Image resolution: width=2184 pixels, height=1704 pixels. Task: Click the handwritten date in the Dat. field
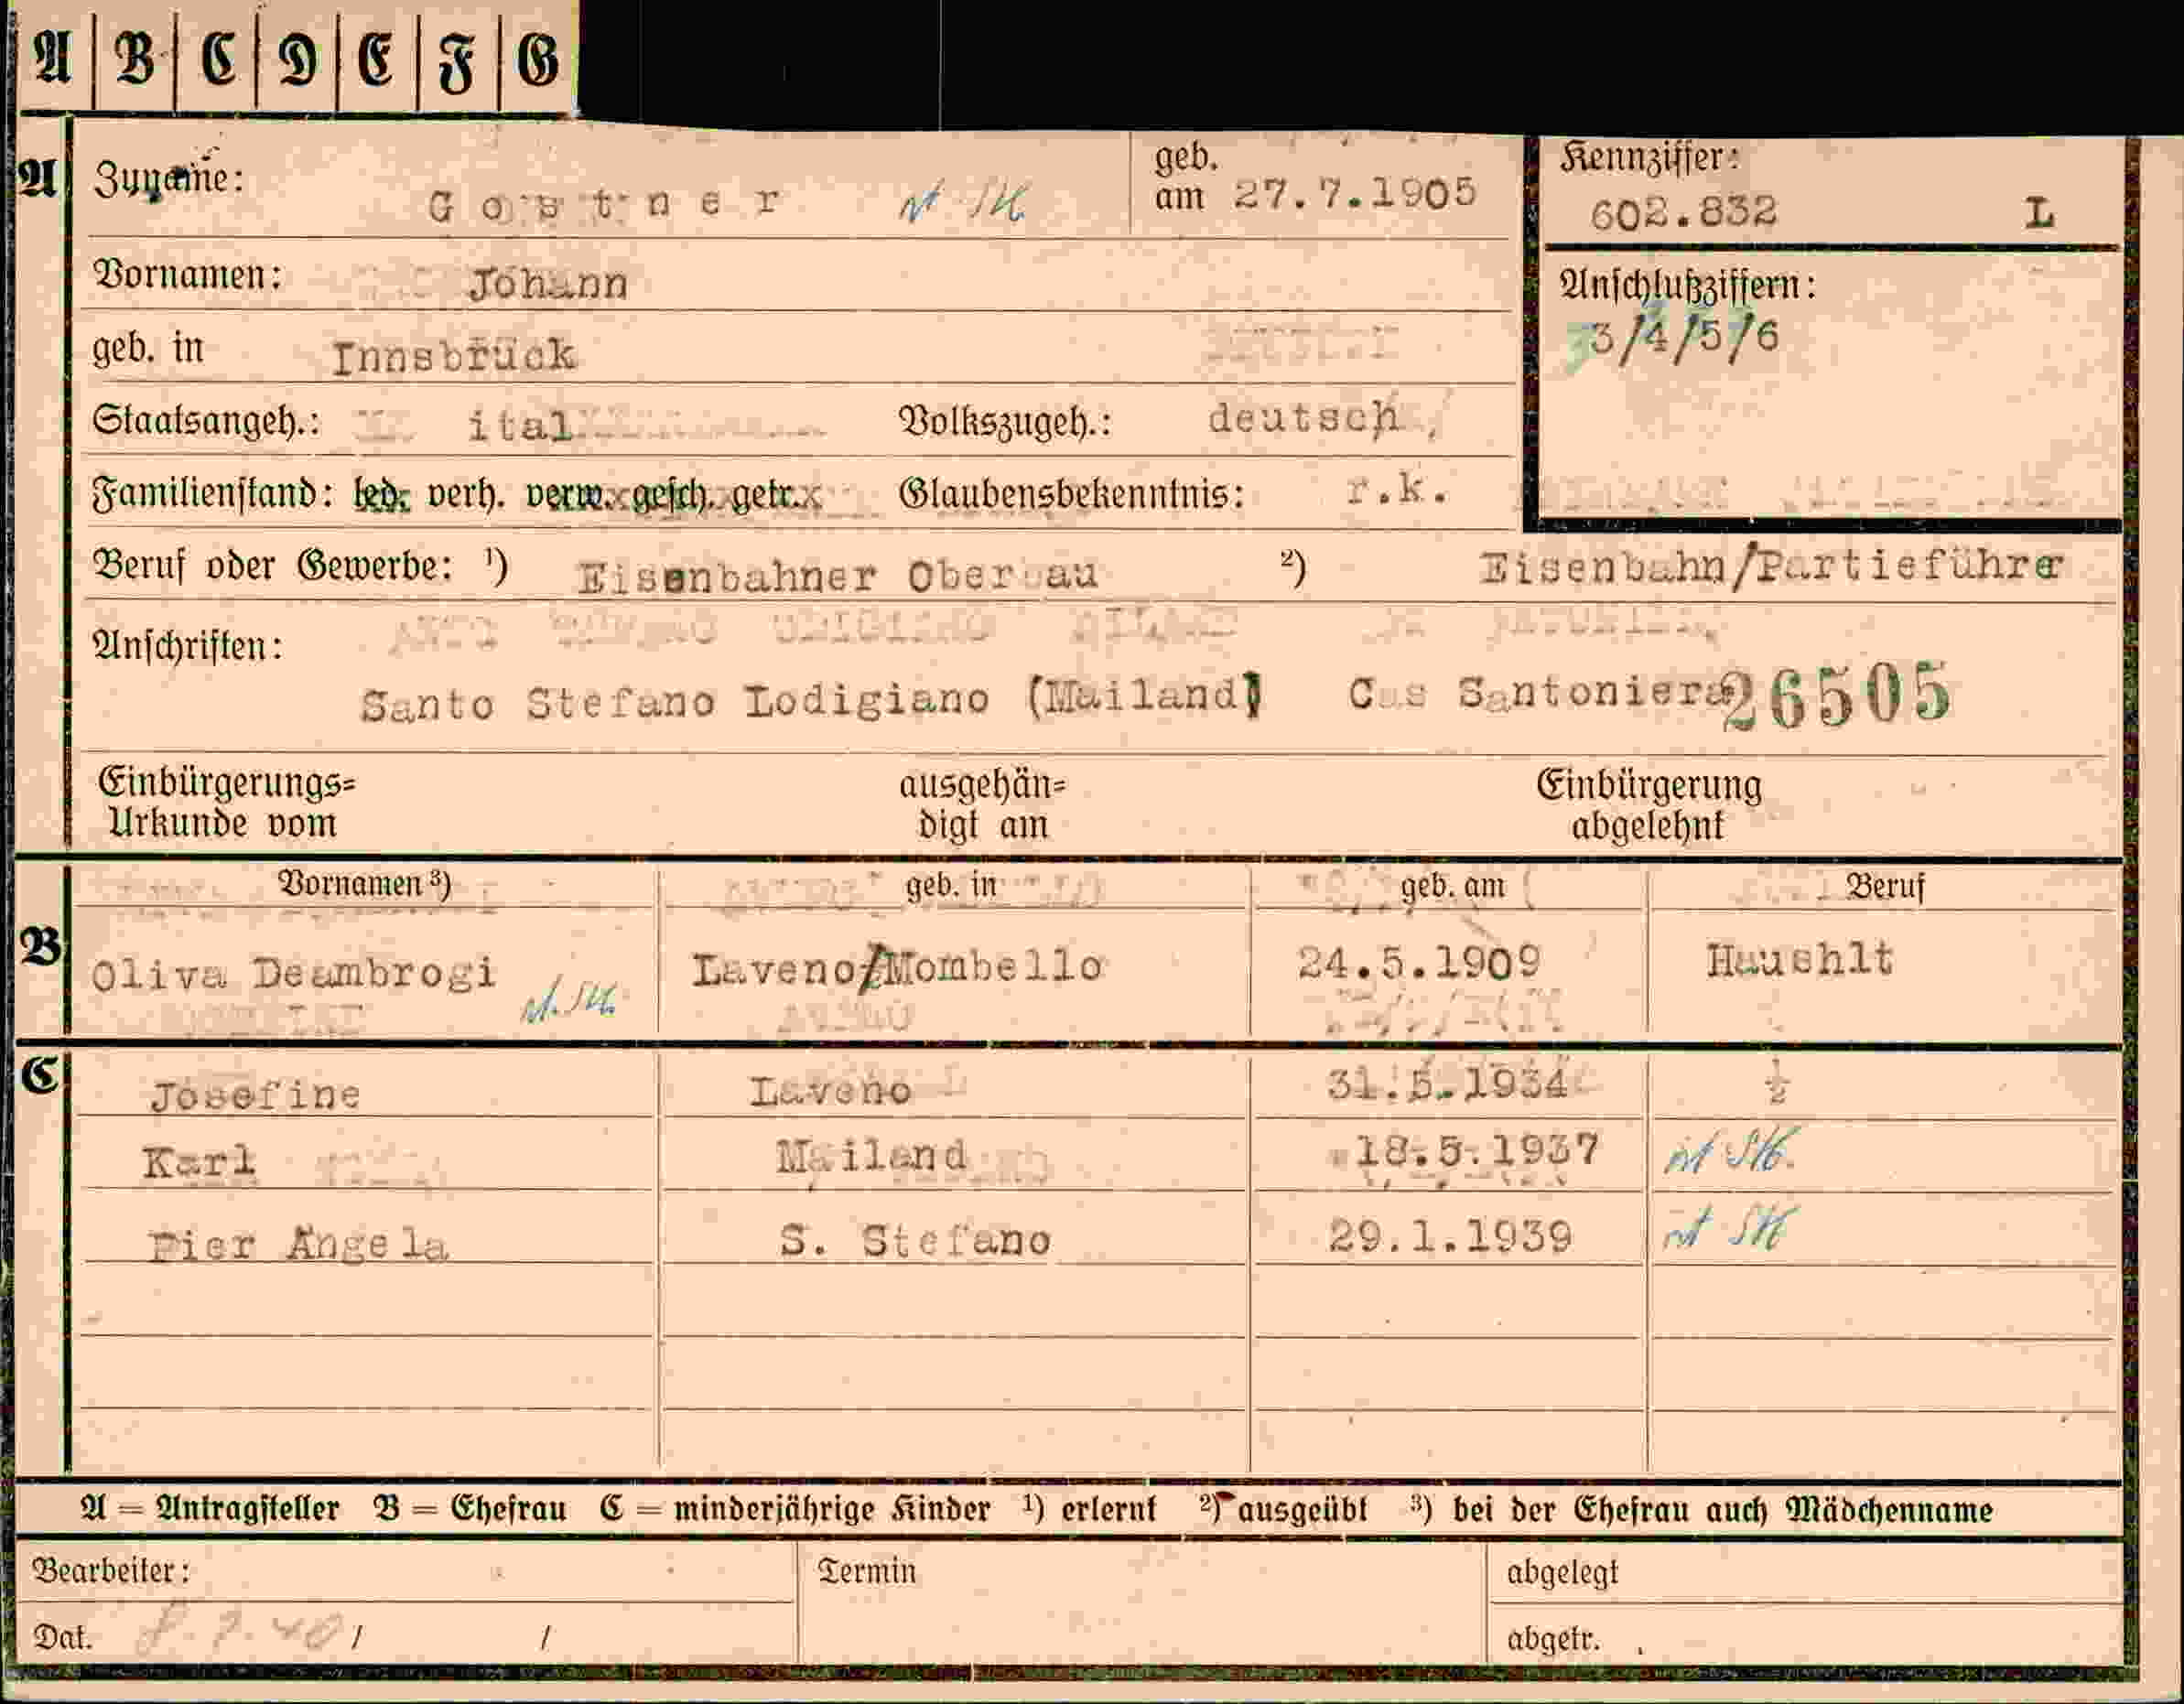pos(238,1632)
